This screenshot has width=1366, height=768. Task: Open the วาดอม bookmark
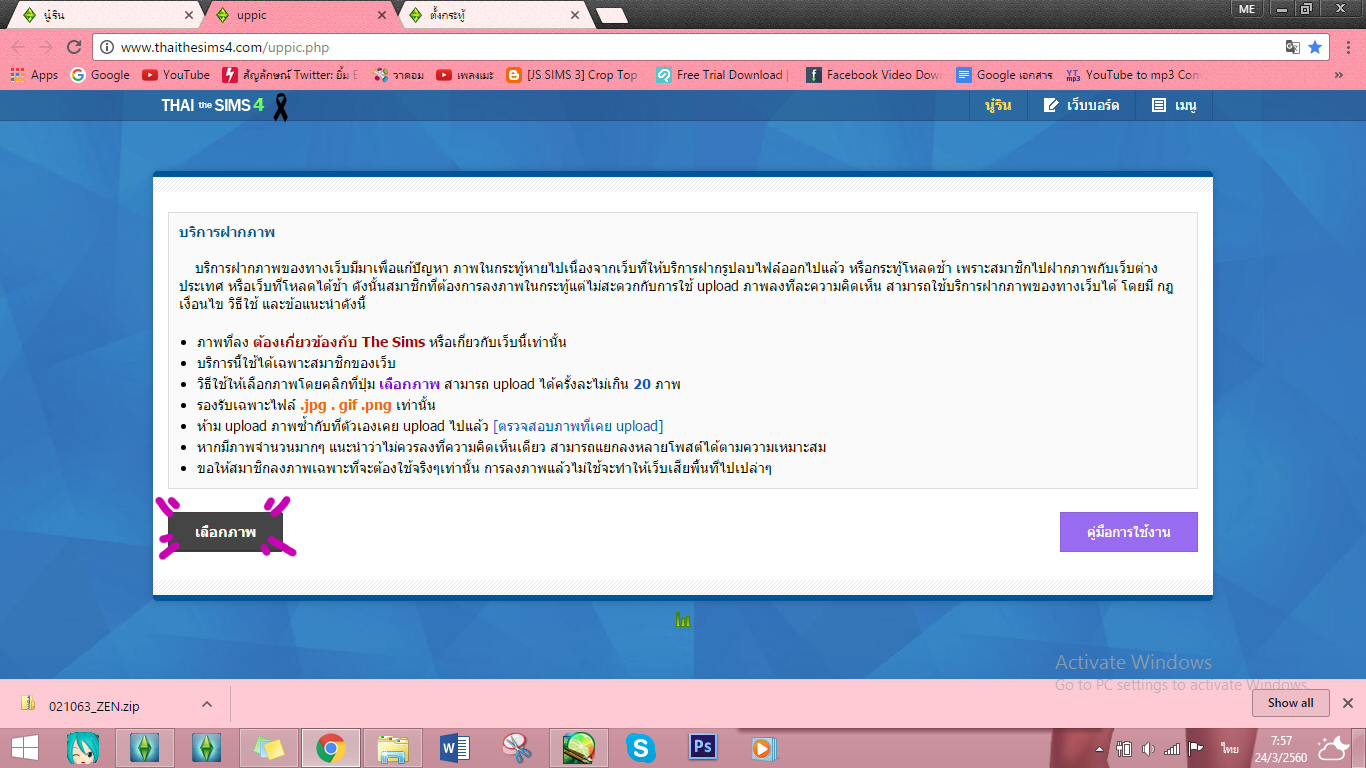[399, 75]
